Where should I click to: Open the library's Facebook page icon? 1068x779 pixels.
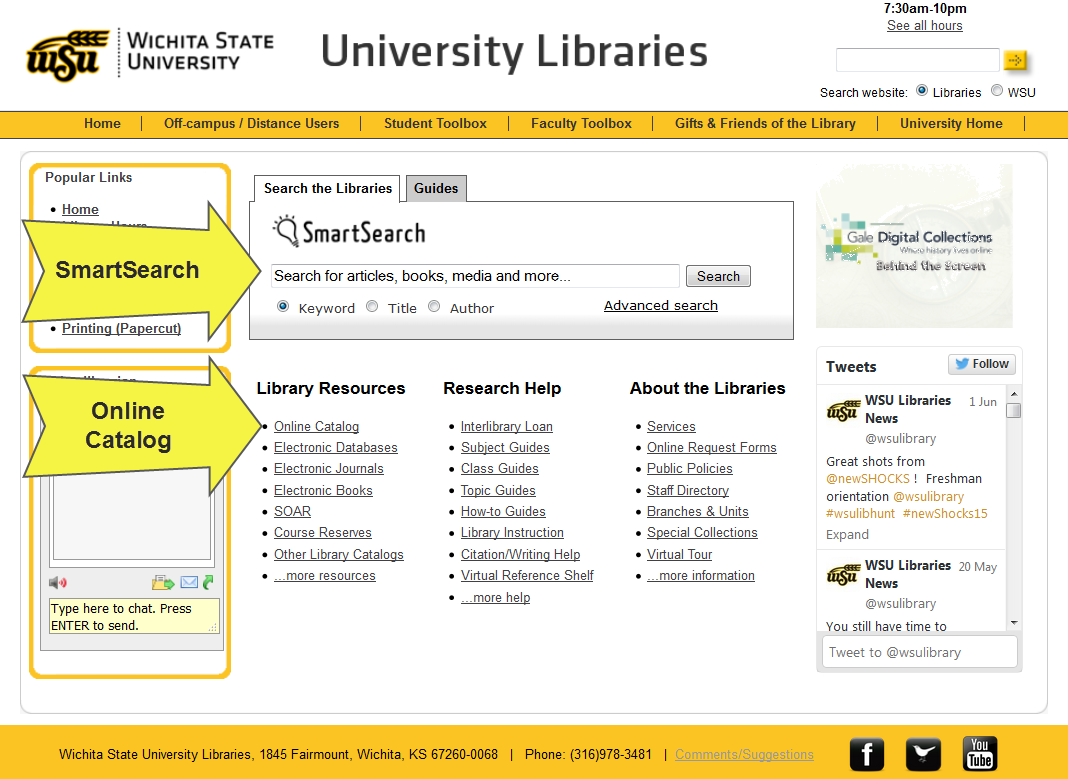click(x=866, y=753)
